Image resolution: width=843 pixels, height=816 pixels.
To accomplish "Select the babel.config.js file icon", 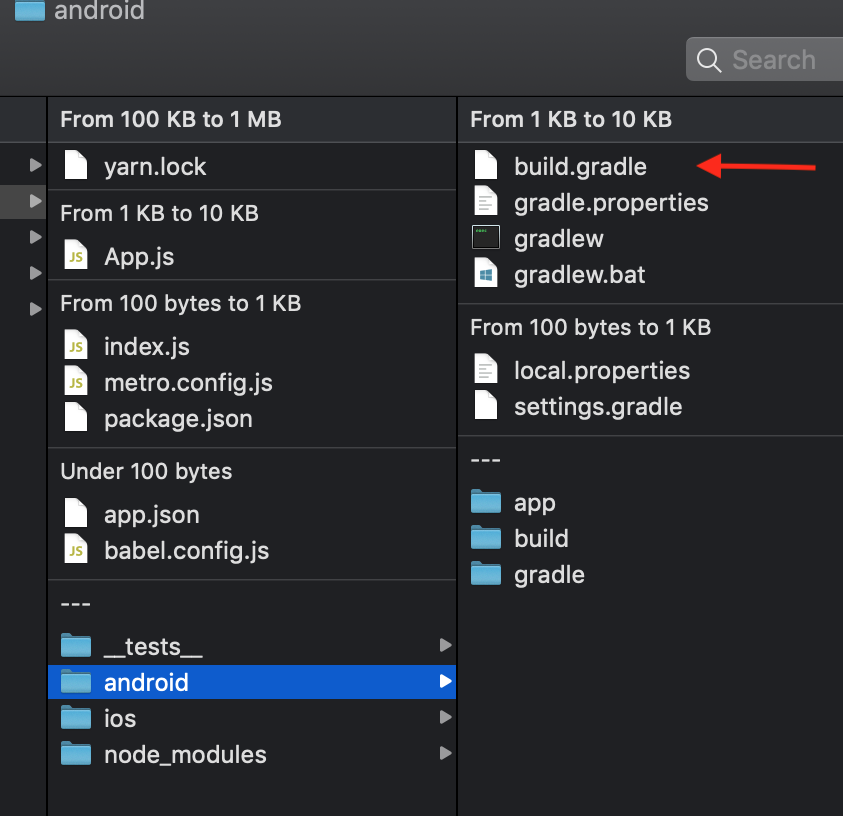I will 76,550.
